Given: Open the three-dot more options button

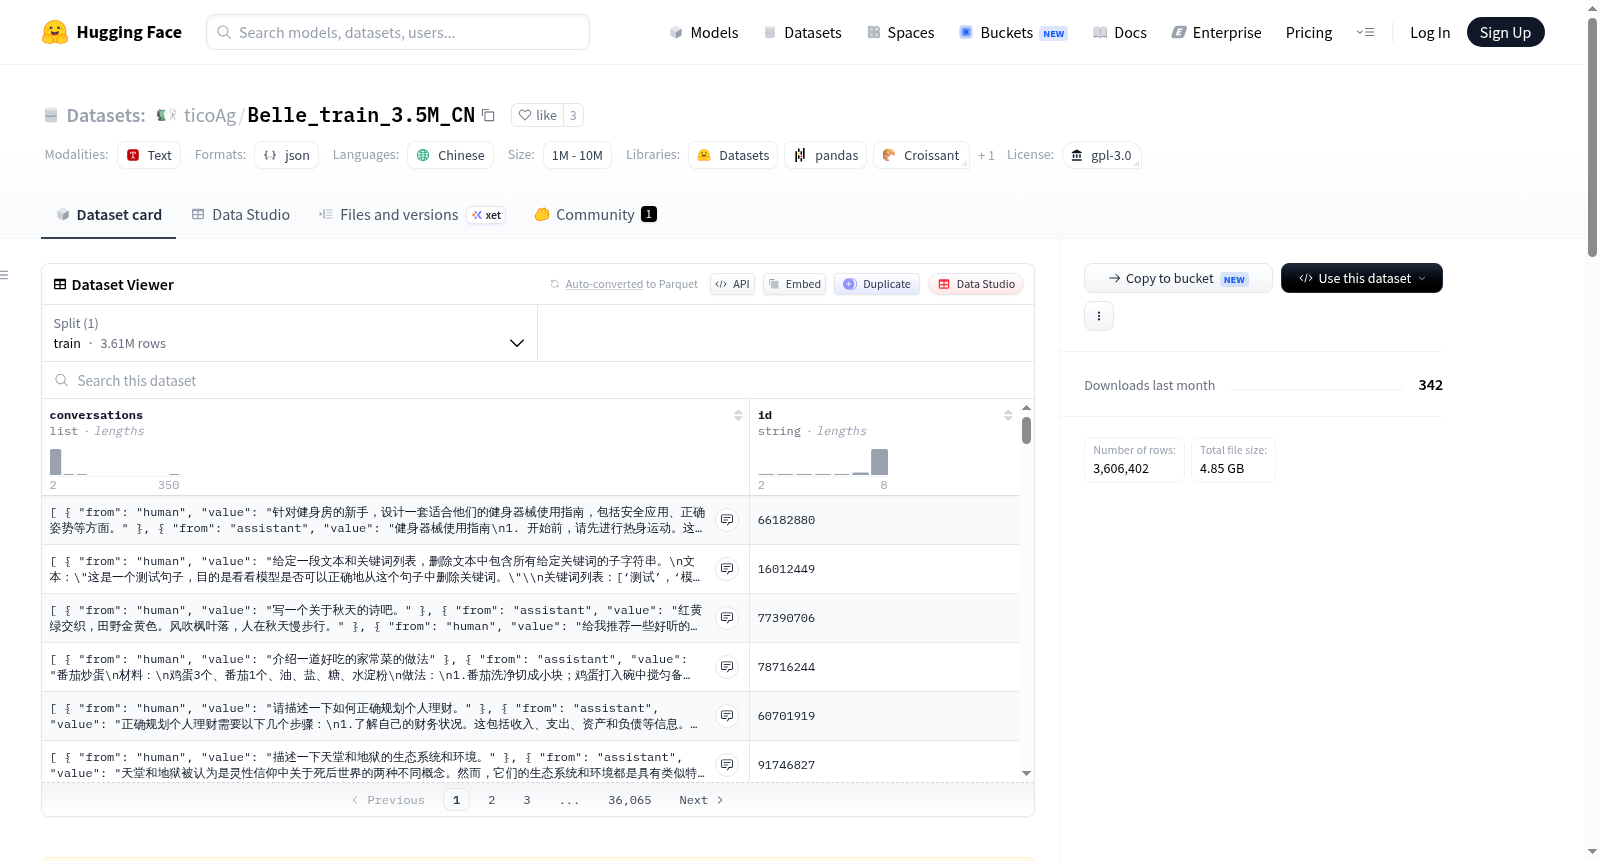Looking at the screenshot, I should point(1099,316).
